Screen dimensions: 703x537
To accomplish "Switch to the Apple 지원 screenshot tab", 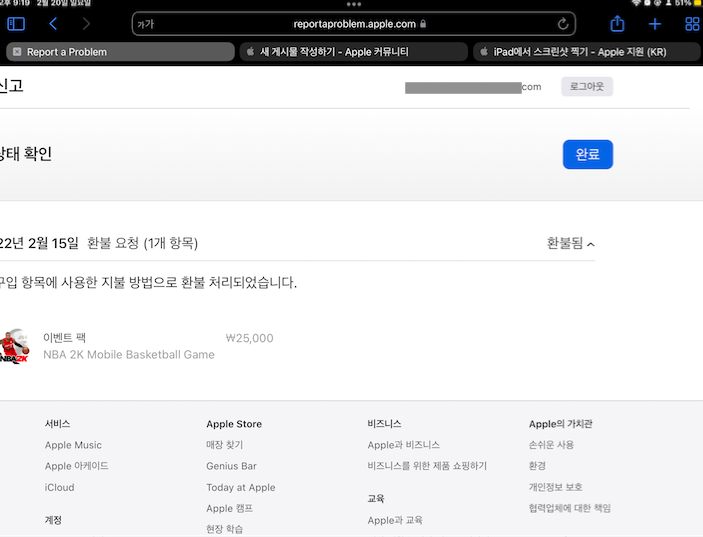I will [585, 52].
